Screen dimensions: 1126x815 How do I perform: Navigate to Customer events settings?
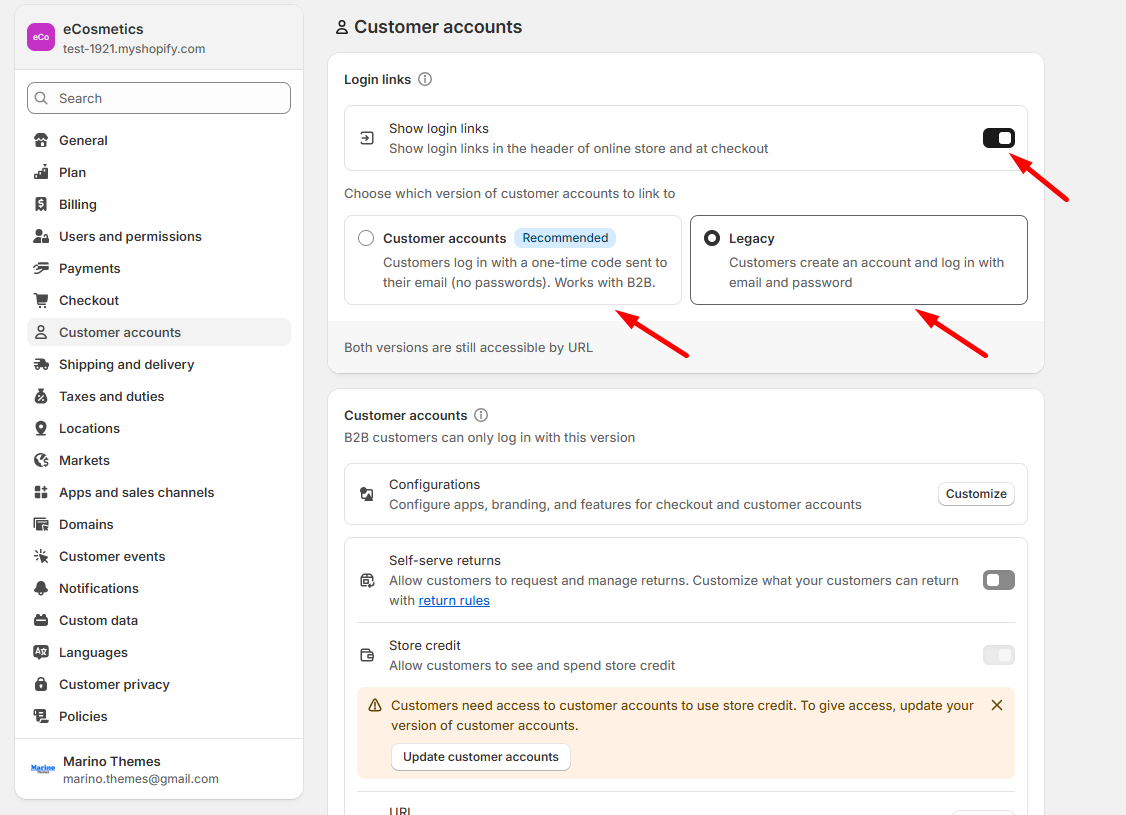(159, 556)
